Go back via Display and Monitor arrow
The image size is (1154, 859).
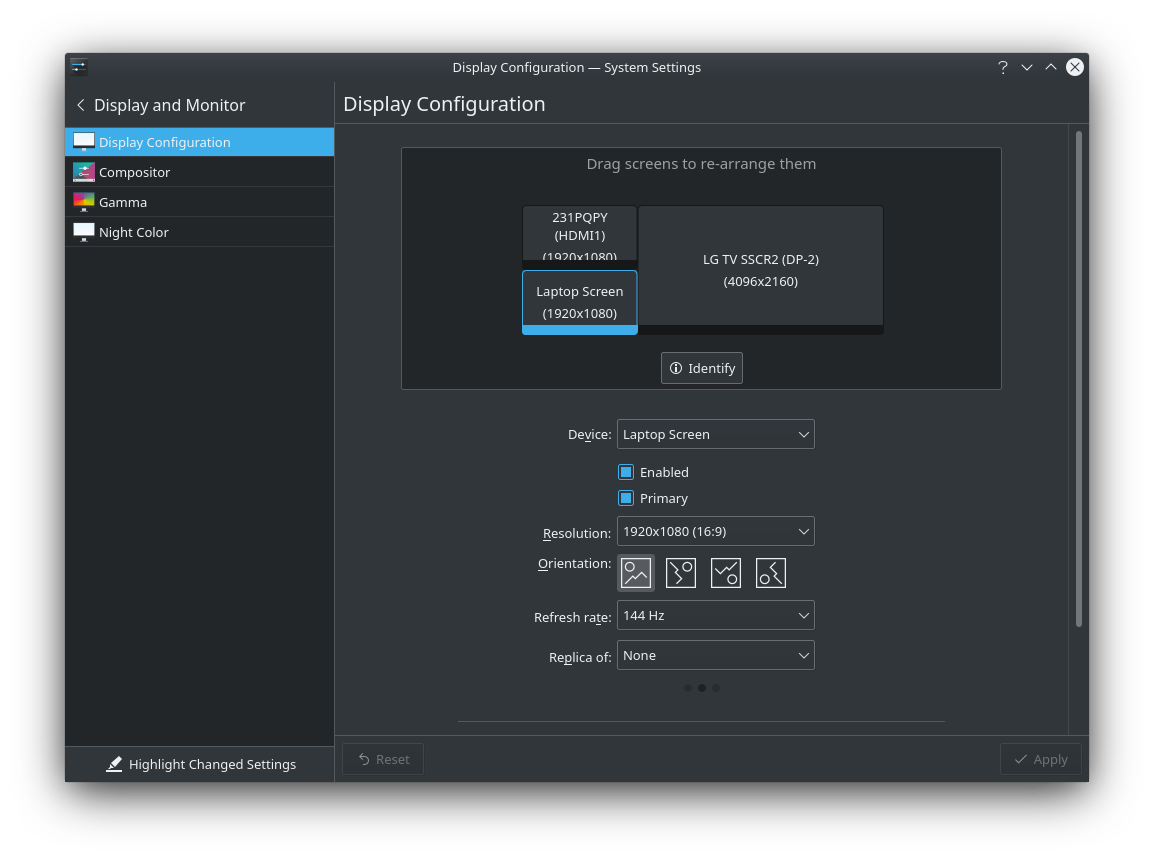click(x=81, y=105)
